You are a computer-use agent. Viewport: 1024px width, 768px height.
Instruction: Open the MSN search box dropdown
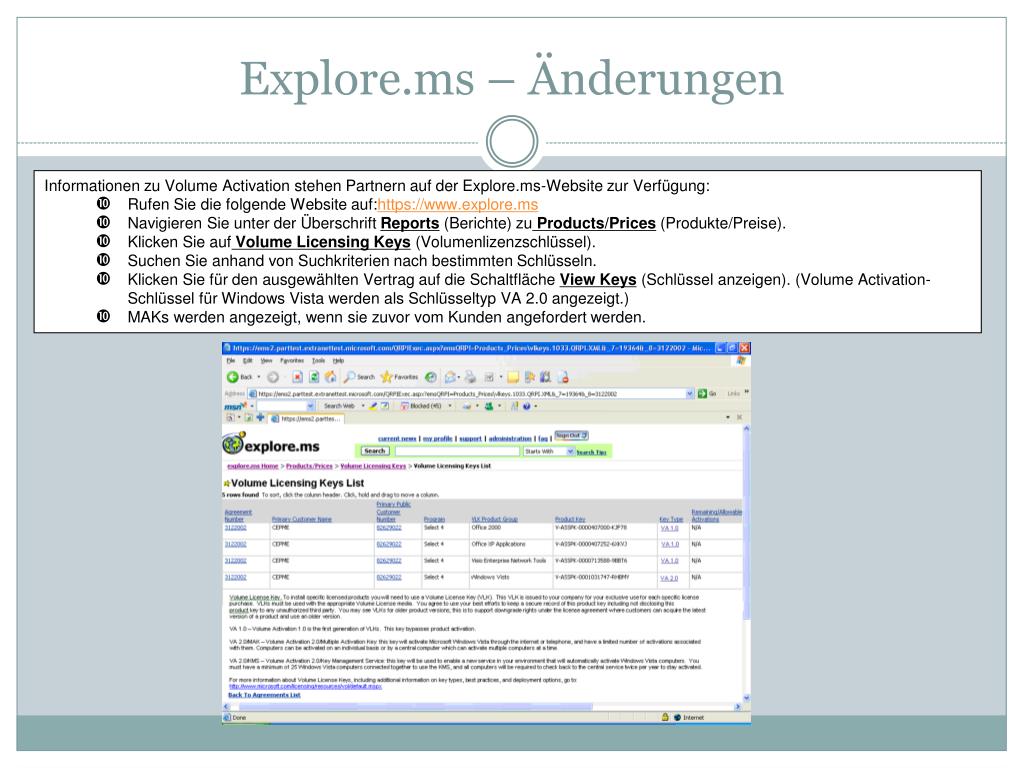311,406
